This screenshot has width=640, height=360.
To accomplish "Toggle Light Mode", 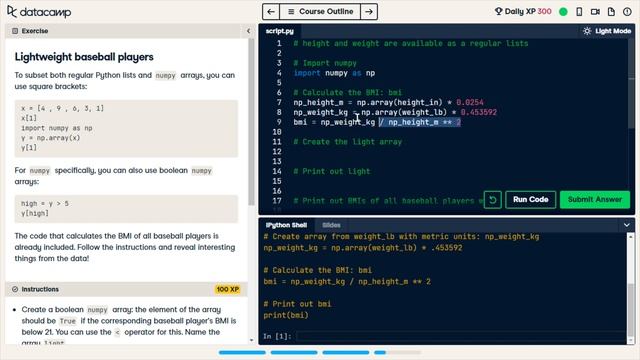I will click(607, 31).
